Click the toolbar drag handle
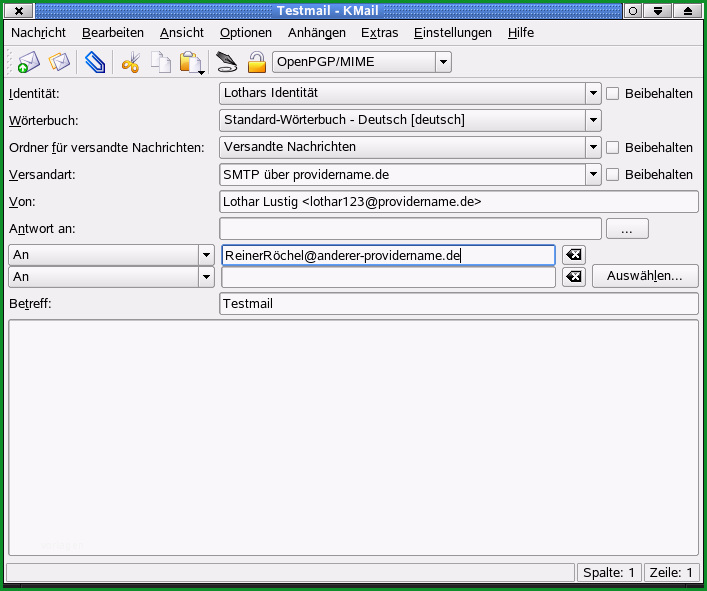 pos(9,62)
